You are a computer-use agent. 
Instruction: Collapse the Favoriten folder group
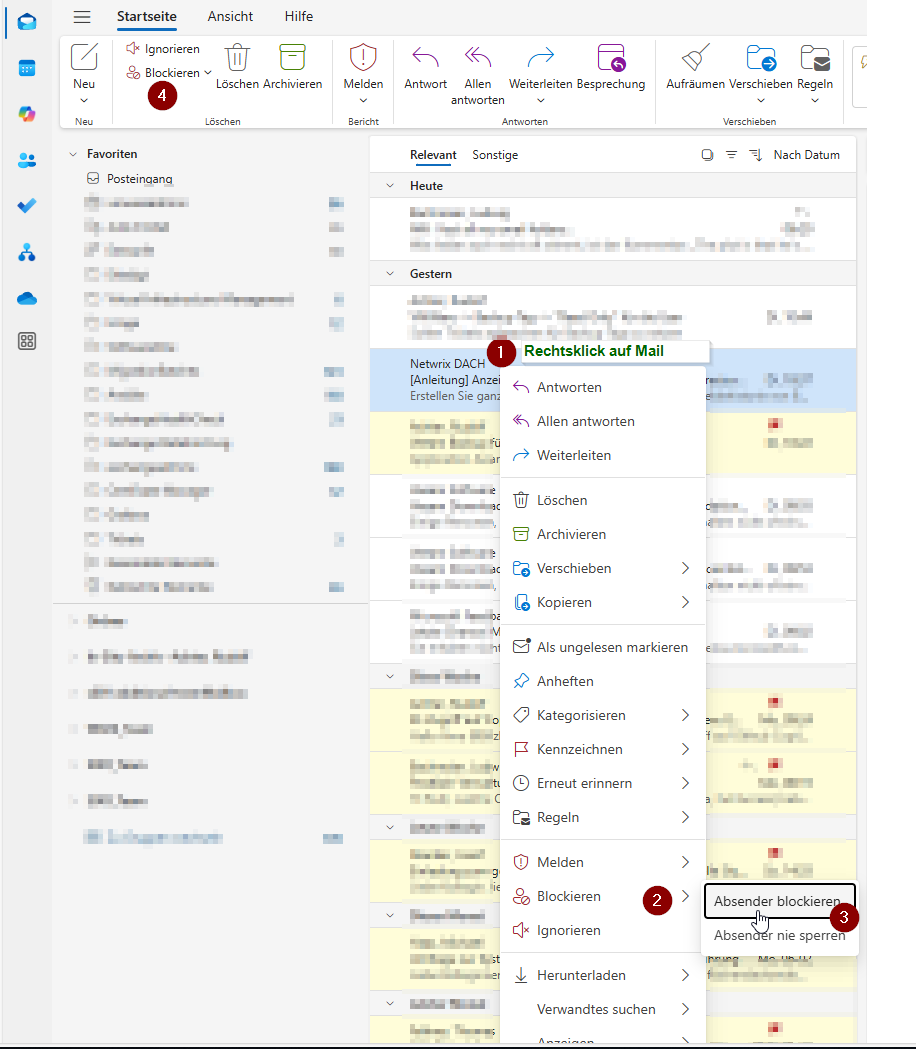[x=73, y=155]
